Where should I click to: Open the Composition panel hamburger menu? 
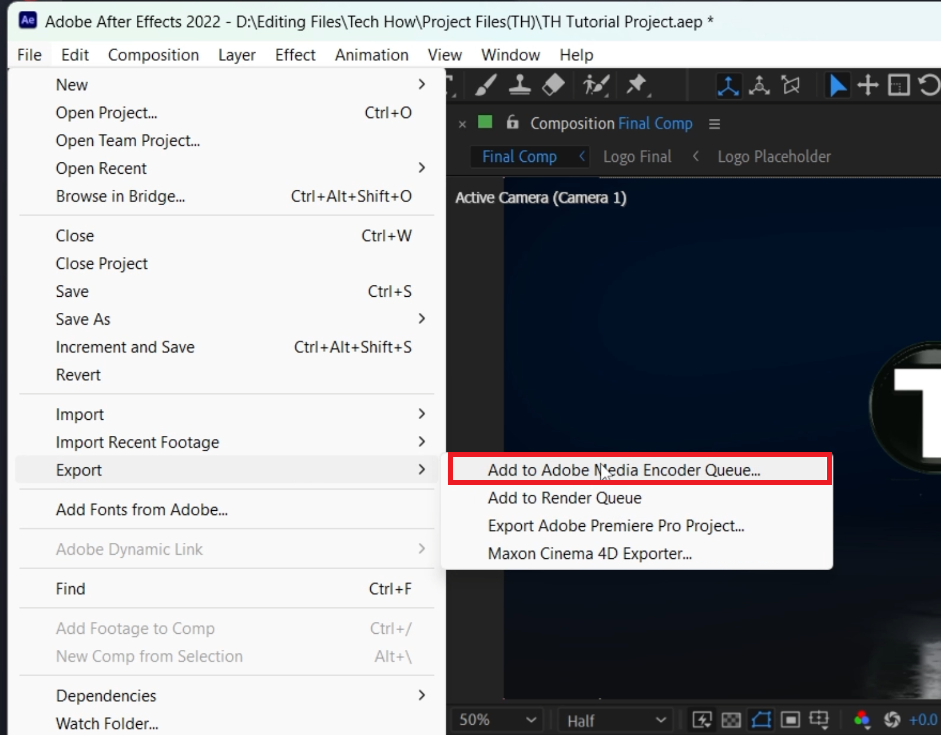pos(714,124)
